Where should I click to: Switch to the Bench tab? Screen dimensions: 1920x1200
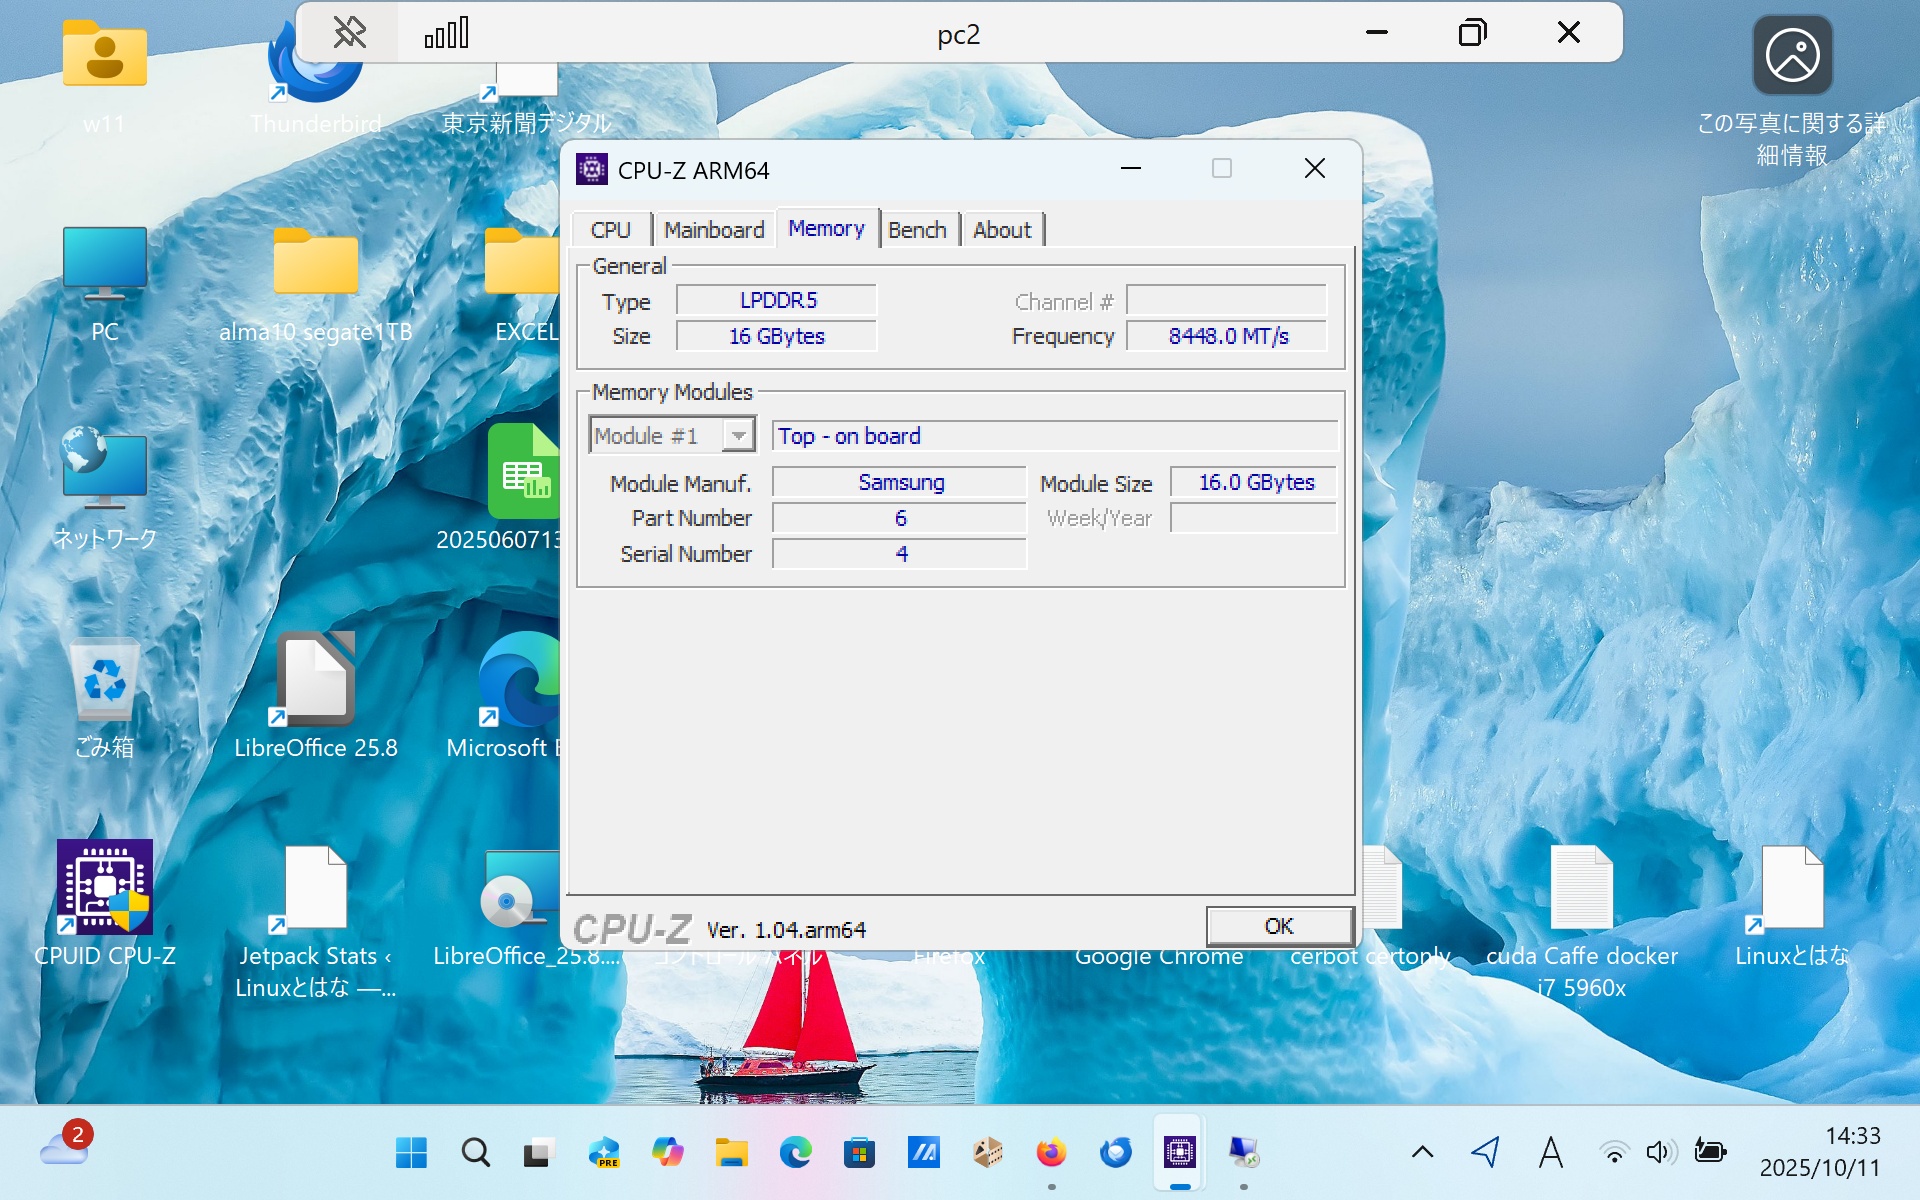916,230
